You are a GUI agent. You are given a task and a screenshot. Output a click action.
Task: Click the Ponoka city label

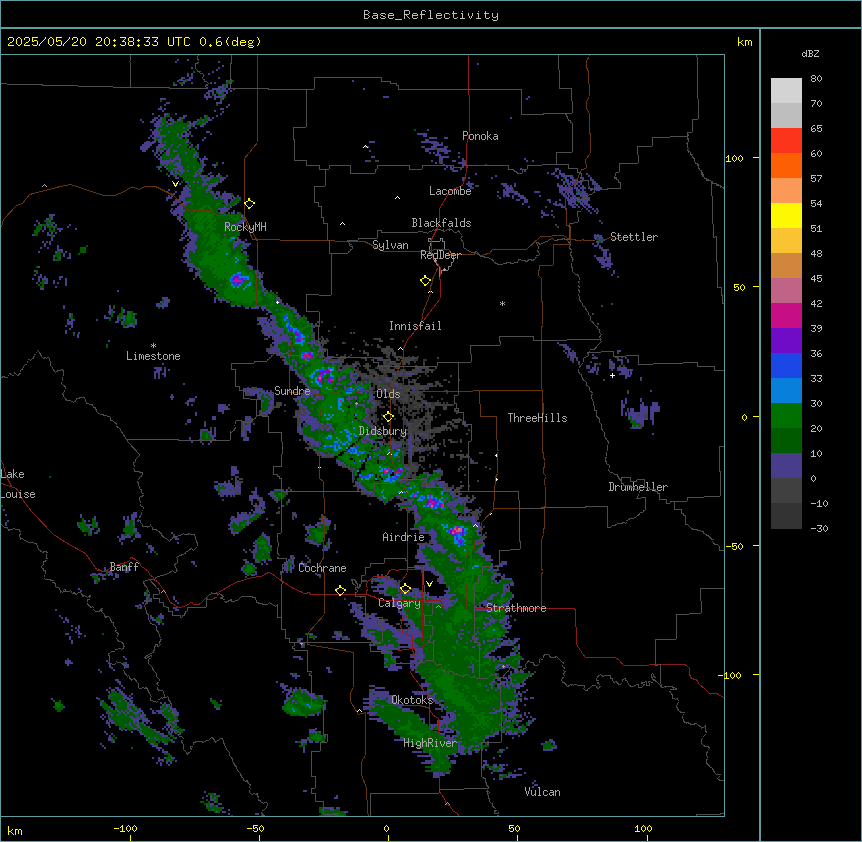[x=480, y=136]
